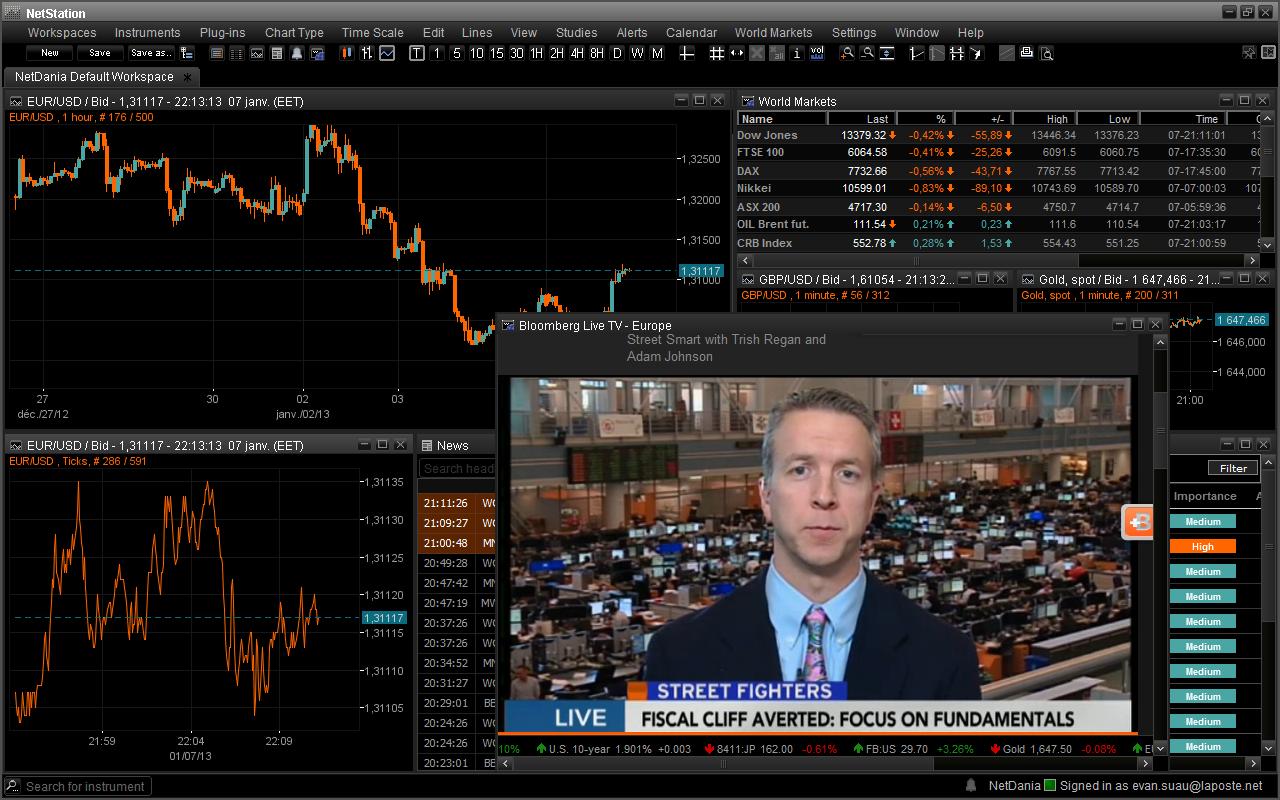Viewport: 1280px width, 800px height.
Task: Click the news row timed 21:11:26
Action: pos(457,503)
